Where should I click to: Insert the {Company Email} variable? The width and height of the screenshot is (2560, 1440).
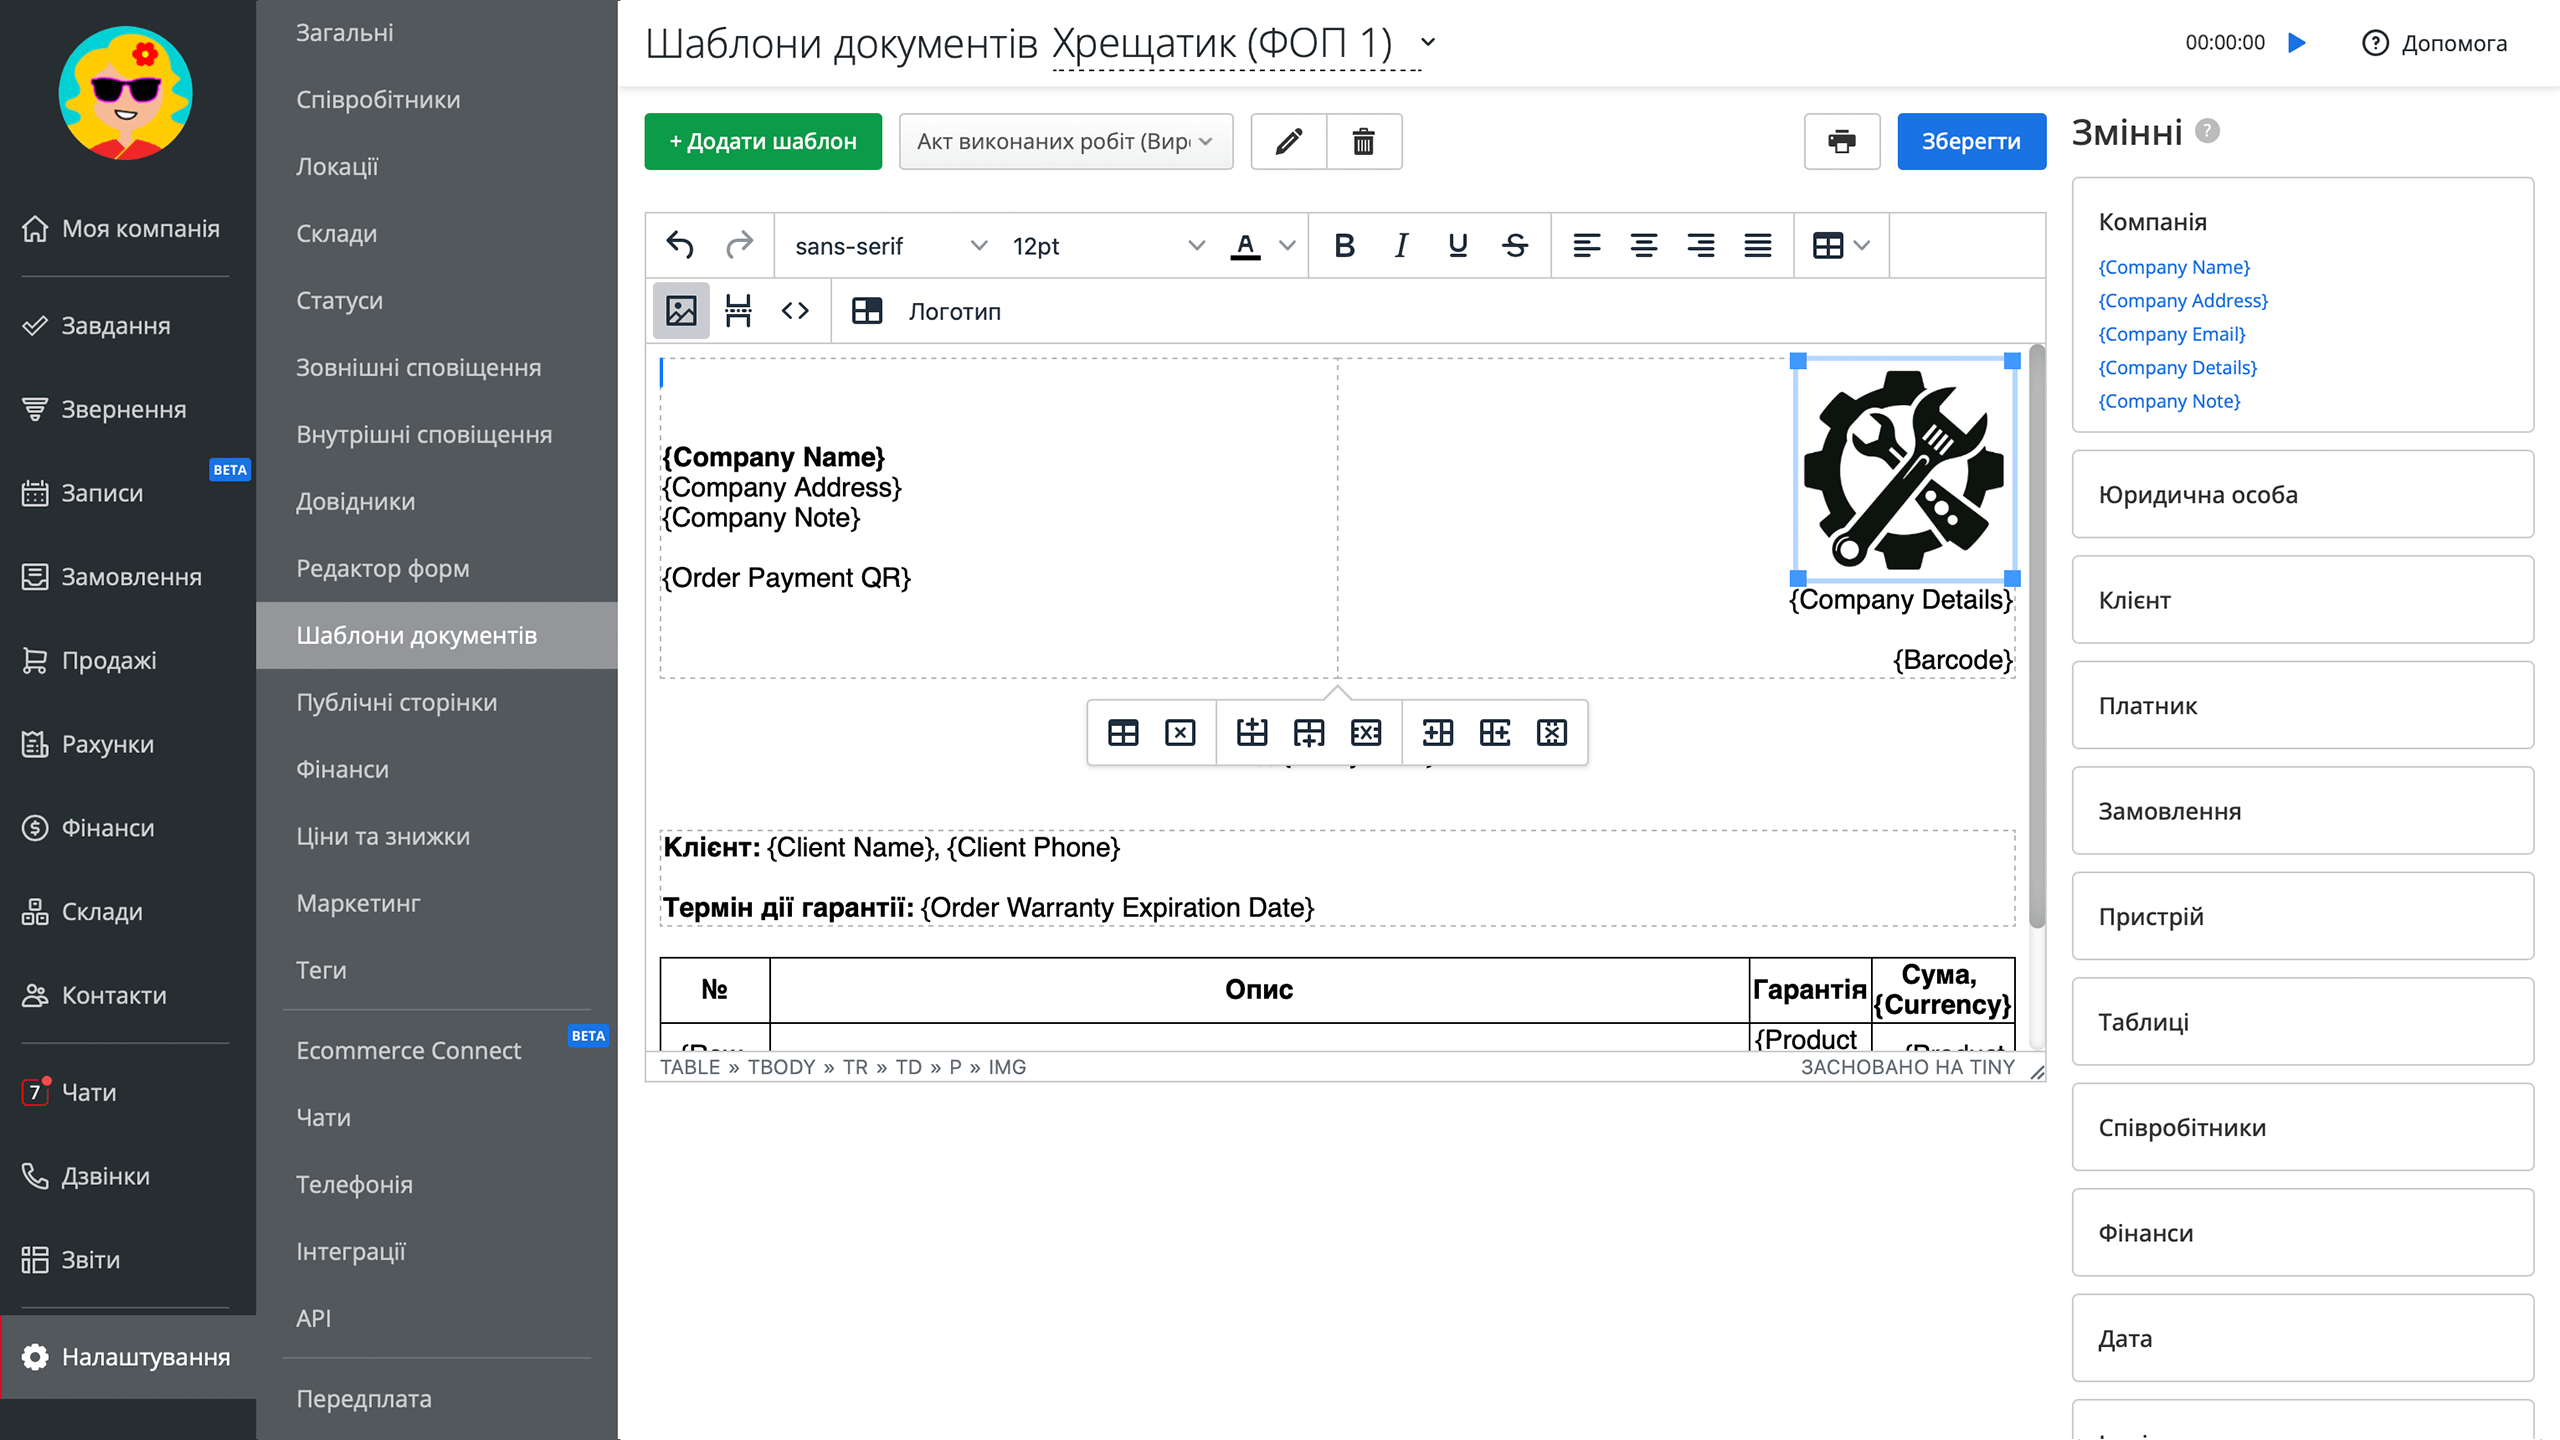(x=2171, y=334)
